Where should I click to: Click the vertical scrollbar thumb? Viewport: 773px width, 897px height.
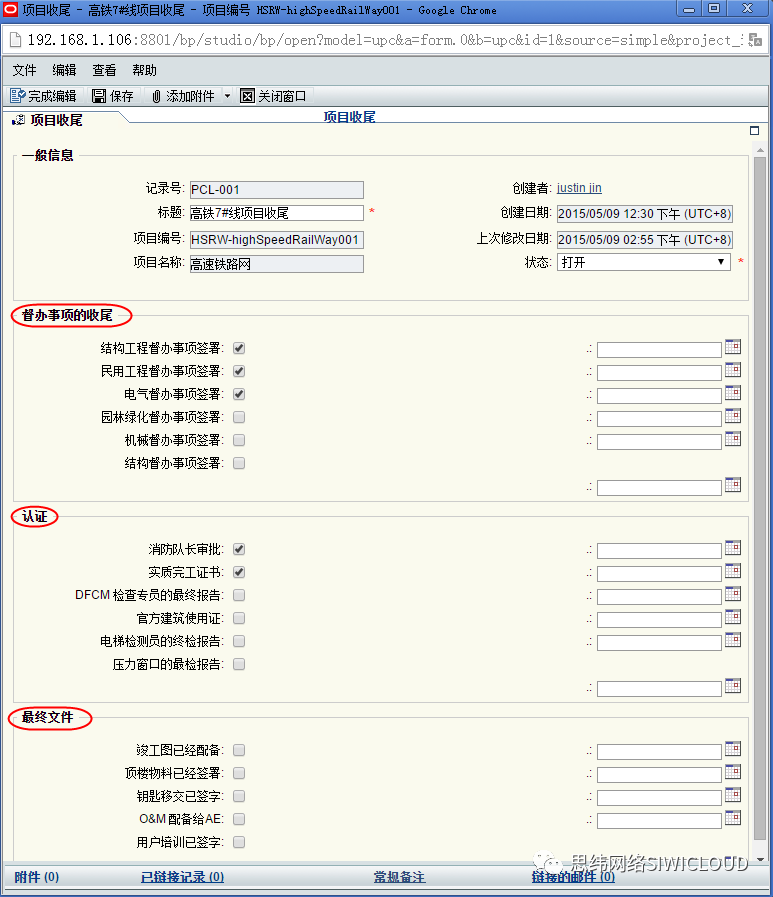pos(760,498)
